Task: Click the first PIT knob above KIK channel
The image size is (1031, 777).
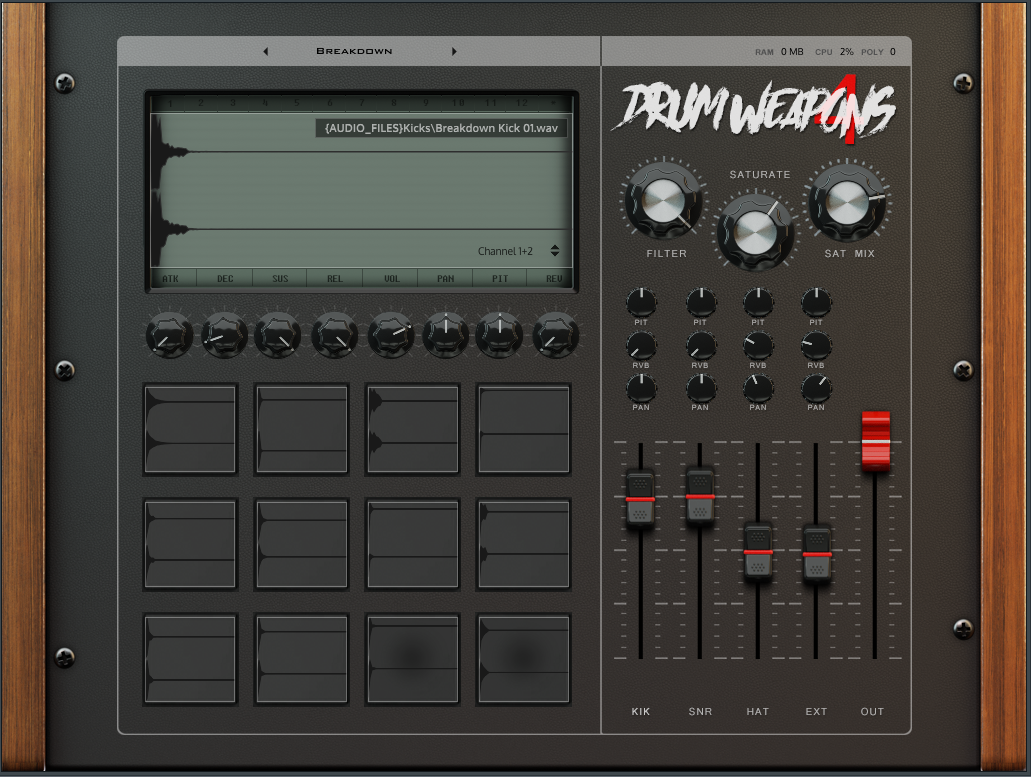Action: 642,301
